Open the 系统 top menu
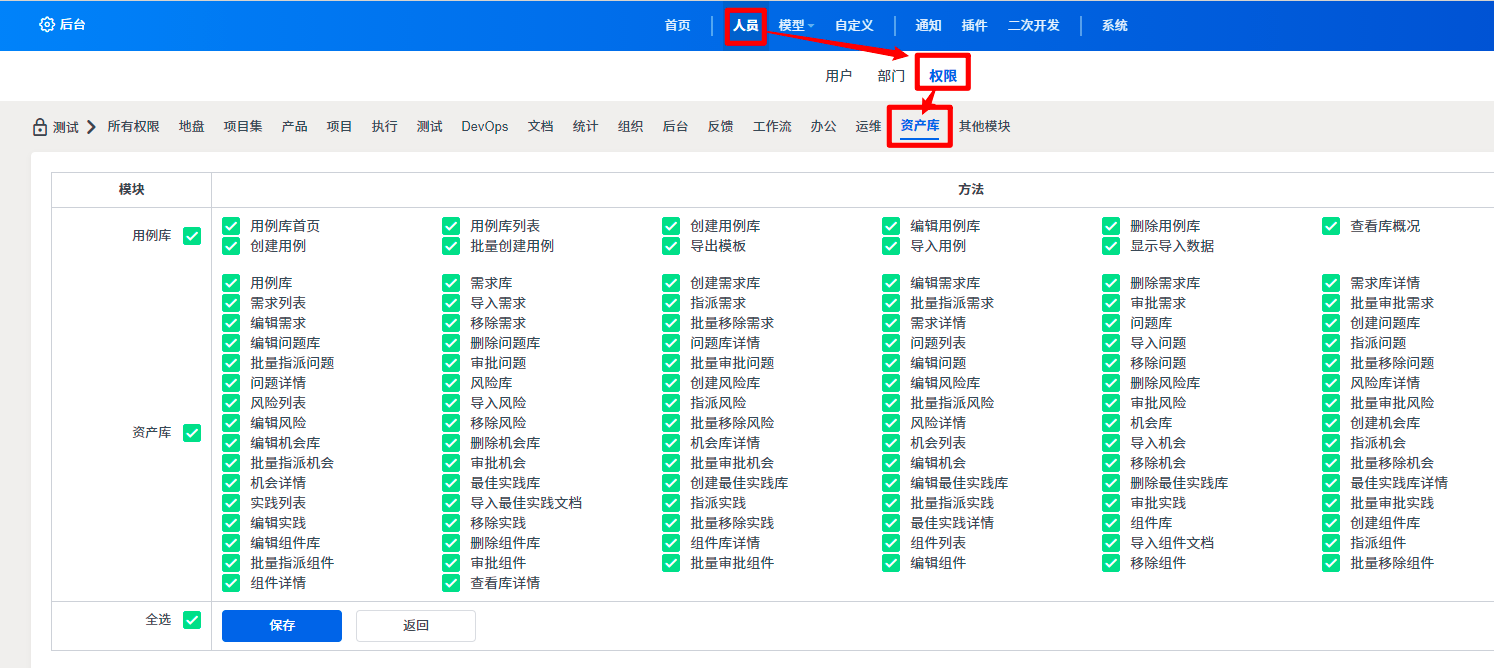The height and width of the screenshot is (668, 1494). tap(1115, 26)
